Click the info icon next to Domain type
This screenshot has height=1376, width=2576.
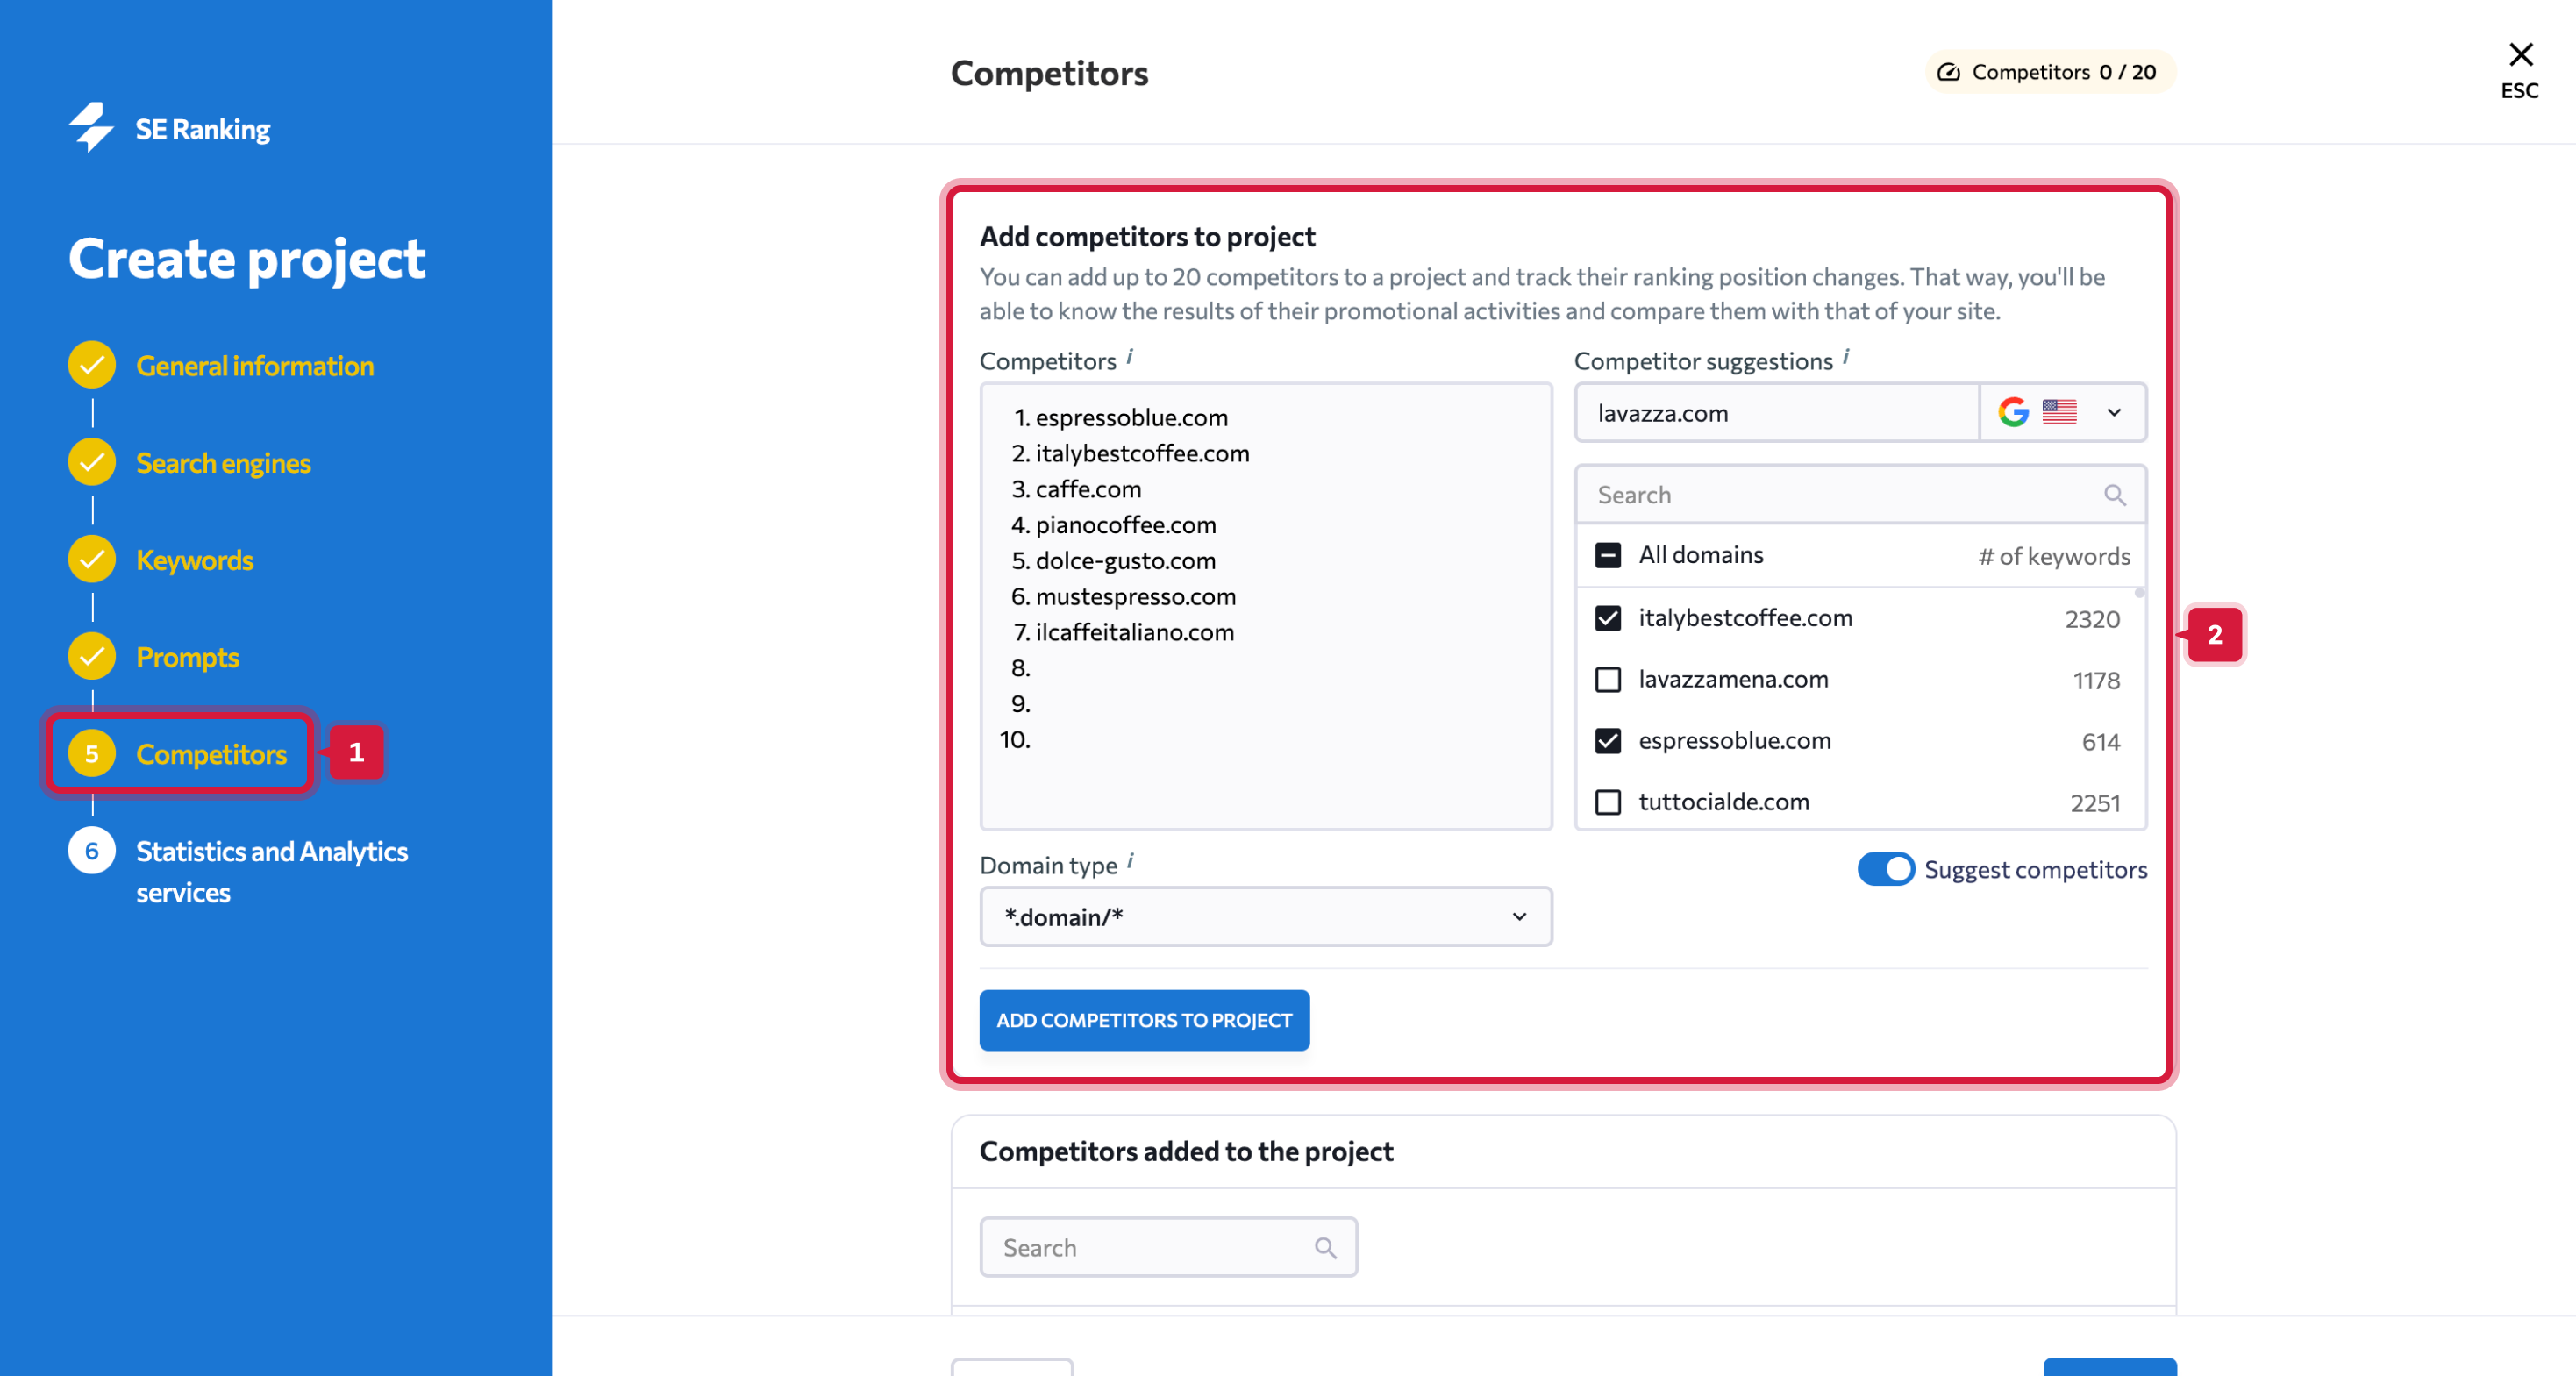tap(1130, 861)
